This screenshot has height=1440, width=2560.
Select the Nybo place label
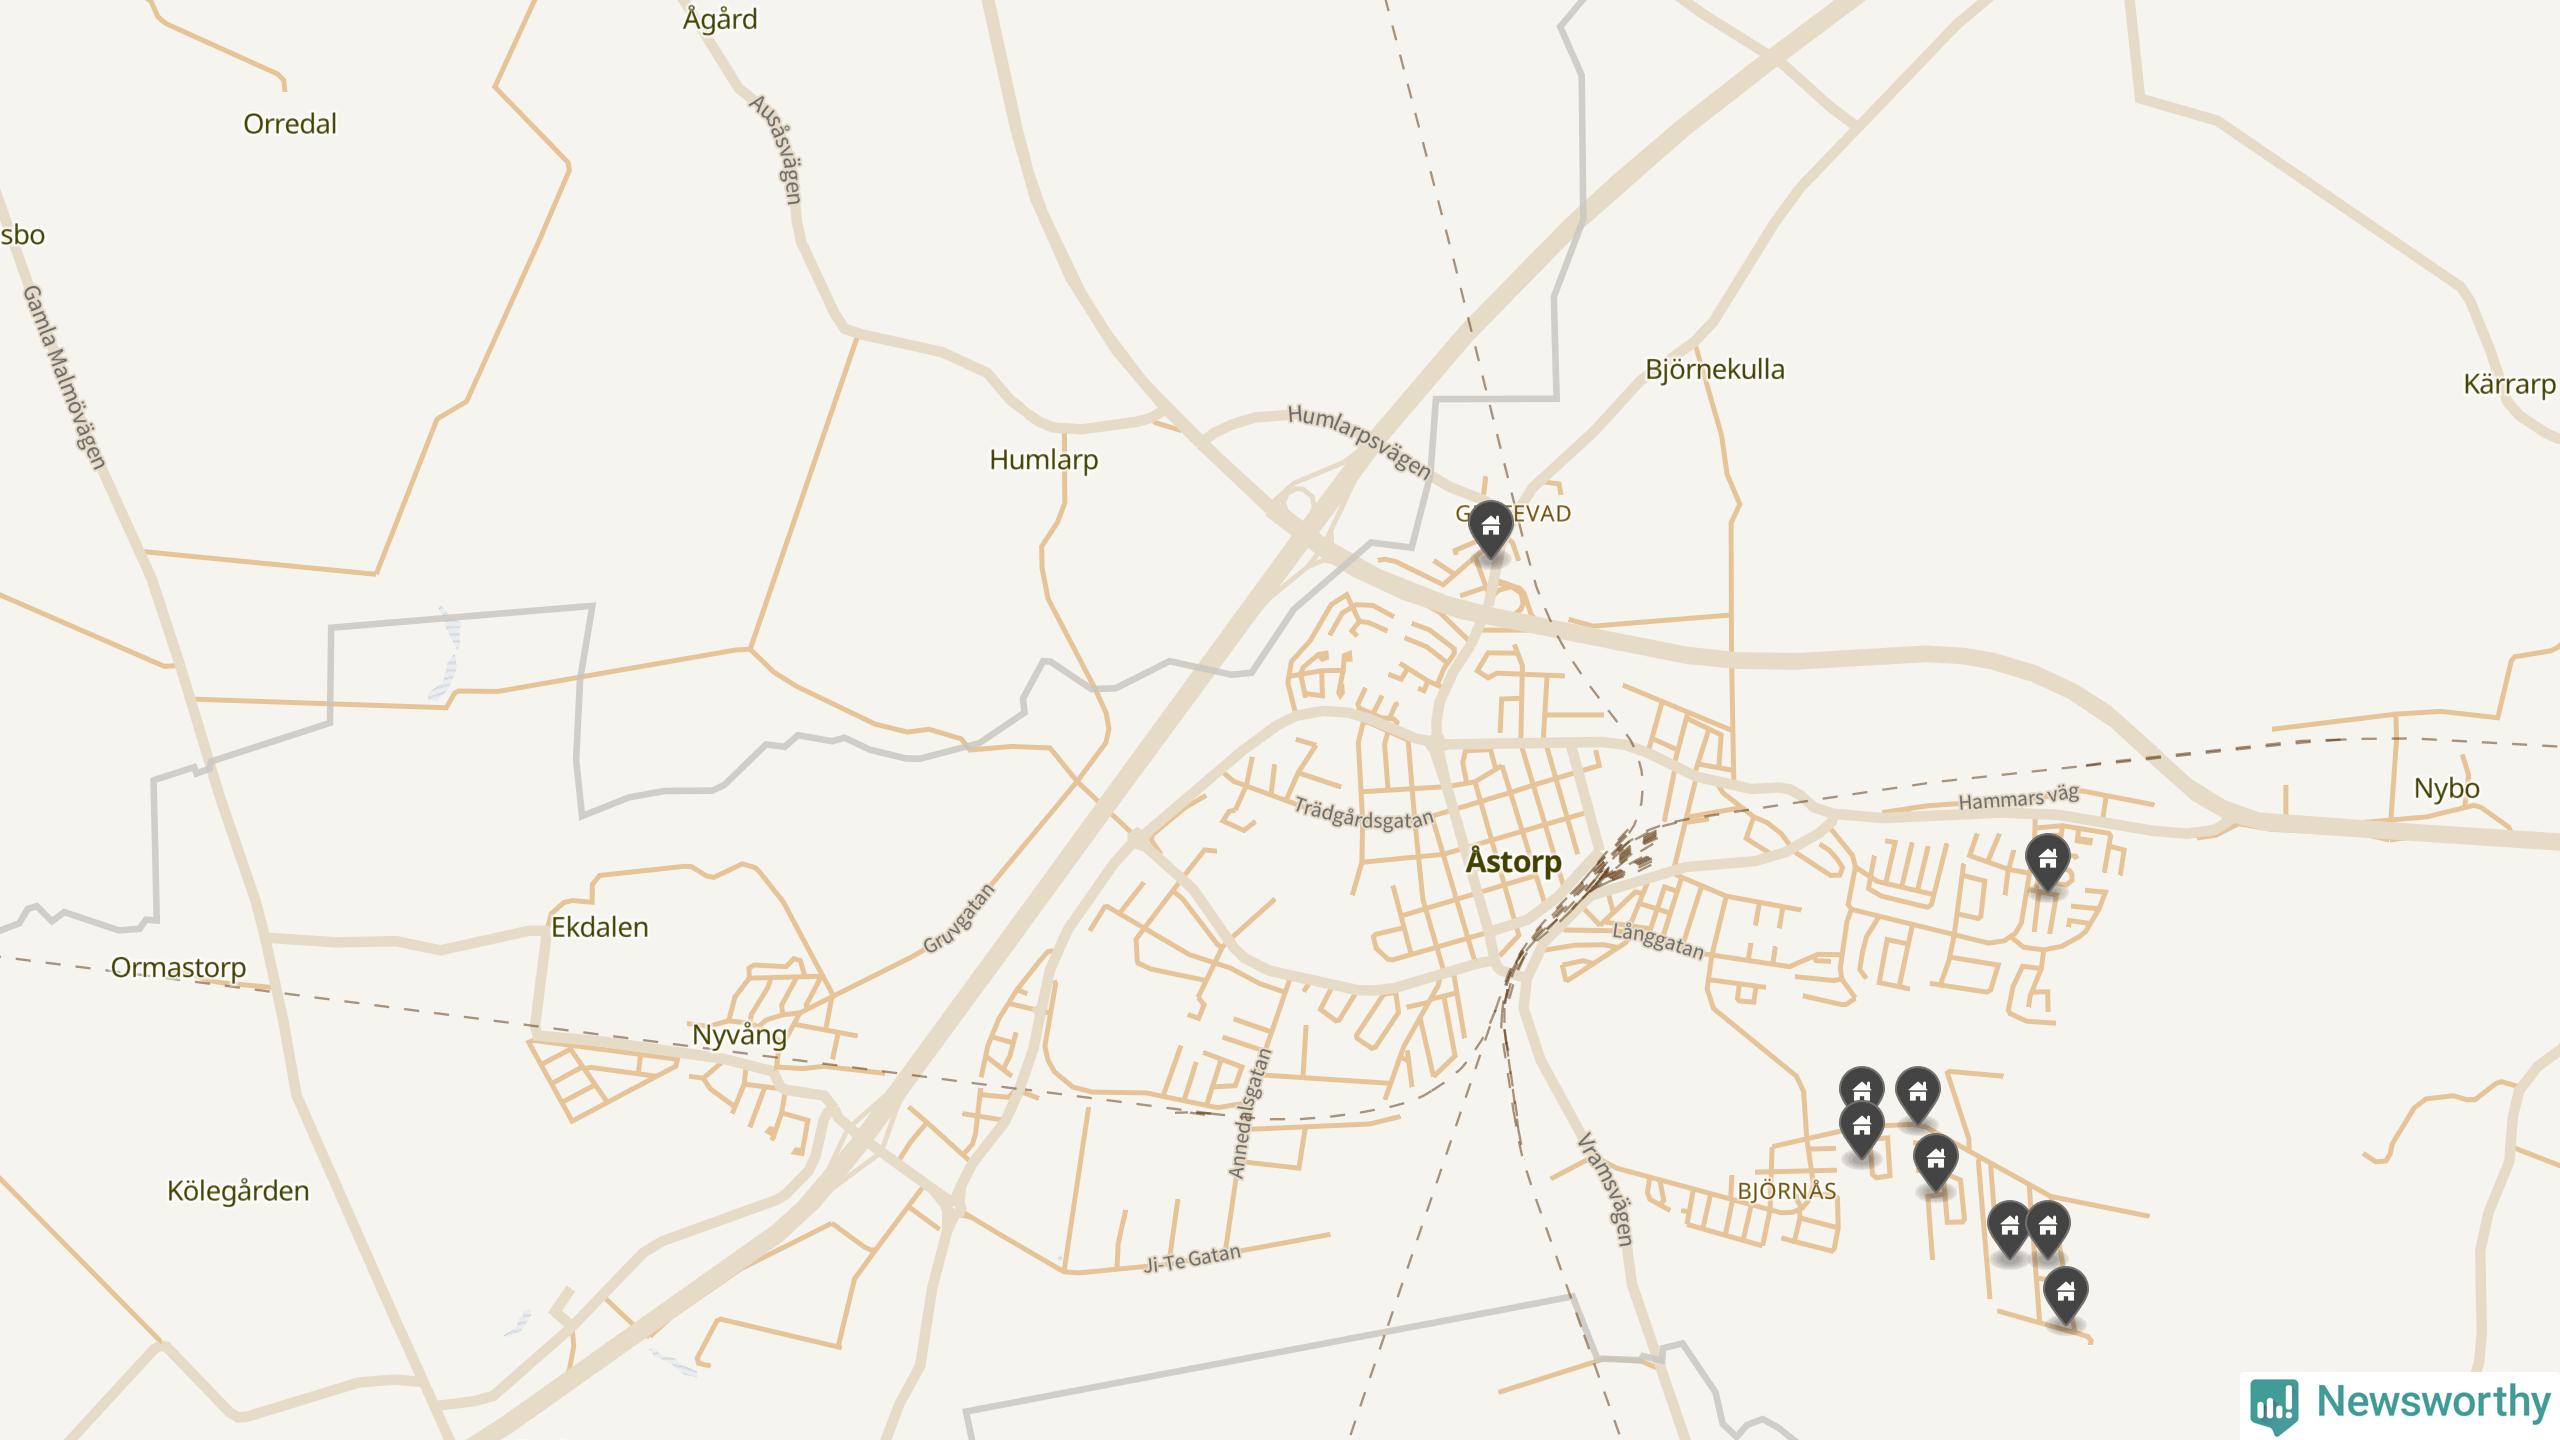pyautogui.click(x=2446, y=789)
